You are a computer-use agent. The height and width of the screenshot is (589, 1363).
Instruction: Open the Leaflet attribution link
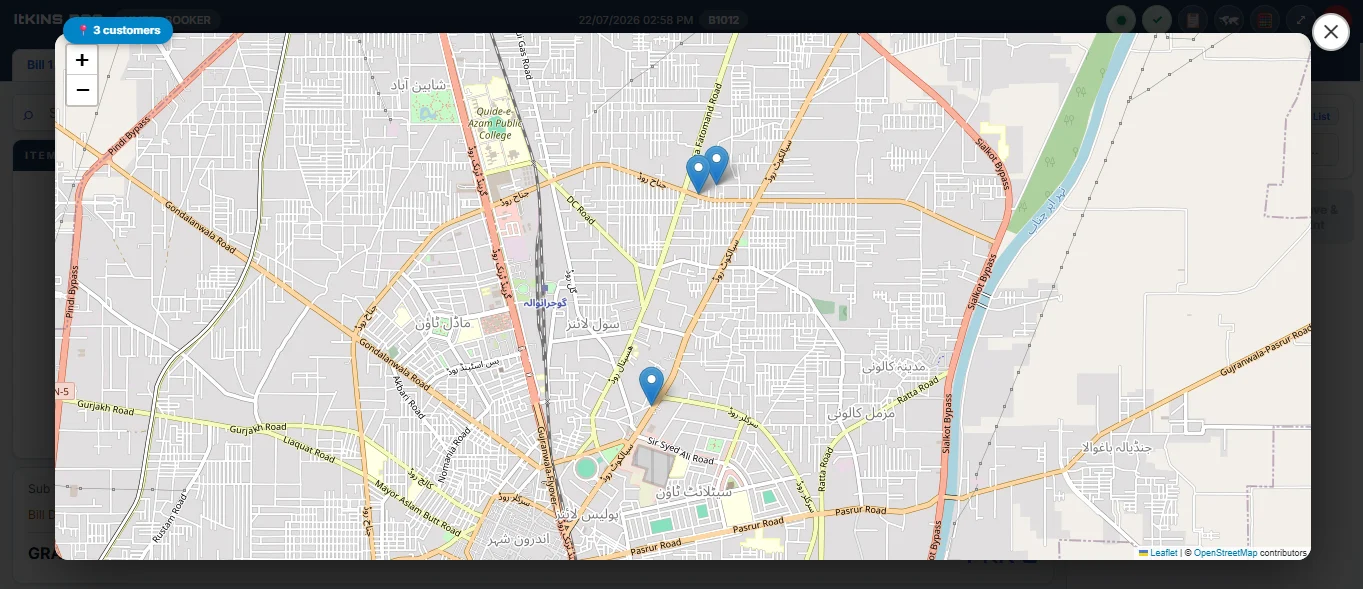pyautogui.click(x=1158, y=553)
